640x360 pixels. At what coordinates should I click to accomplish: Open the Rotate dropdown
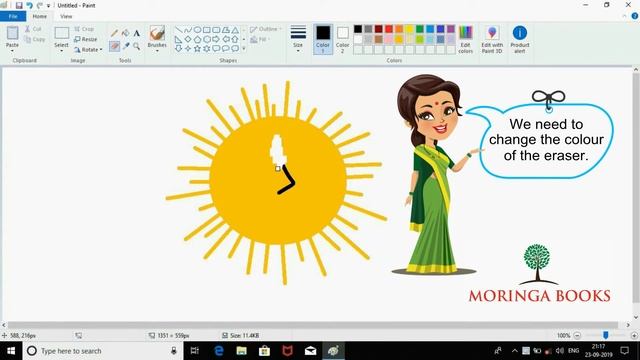point(88,50)
